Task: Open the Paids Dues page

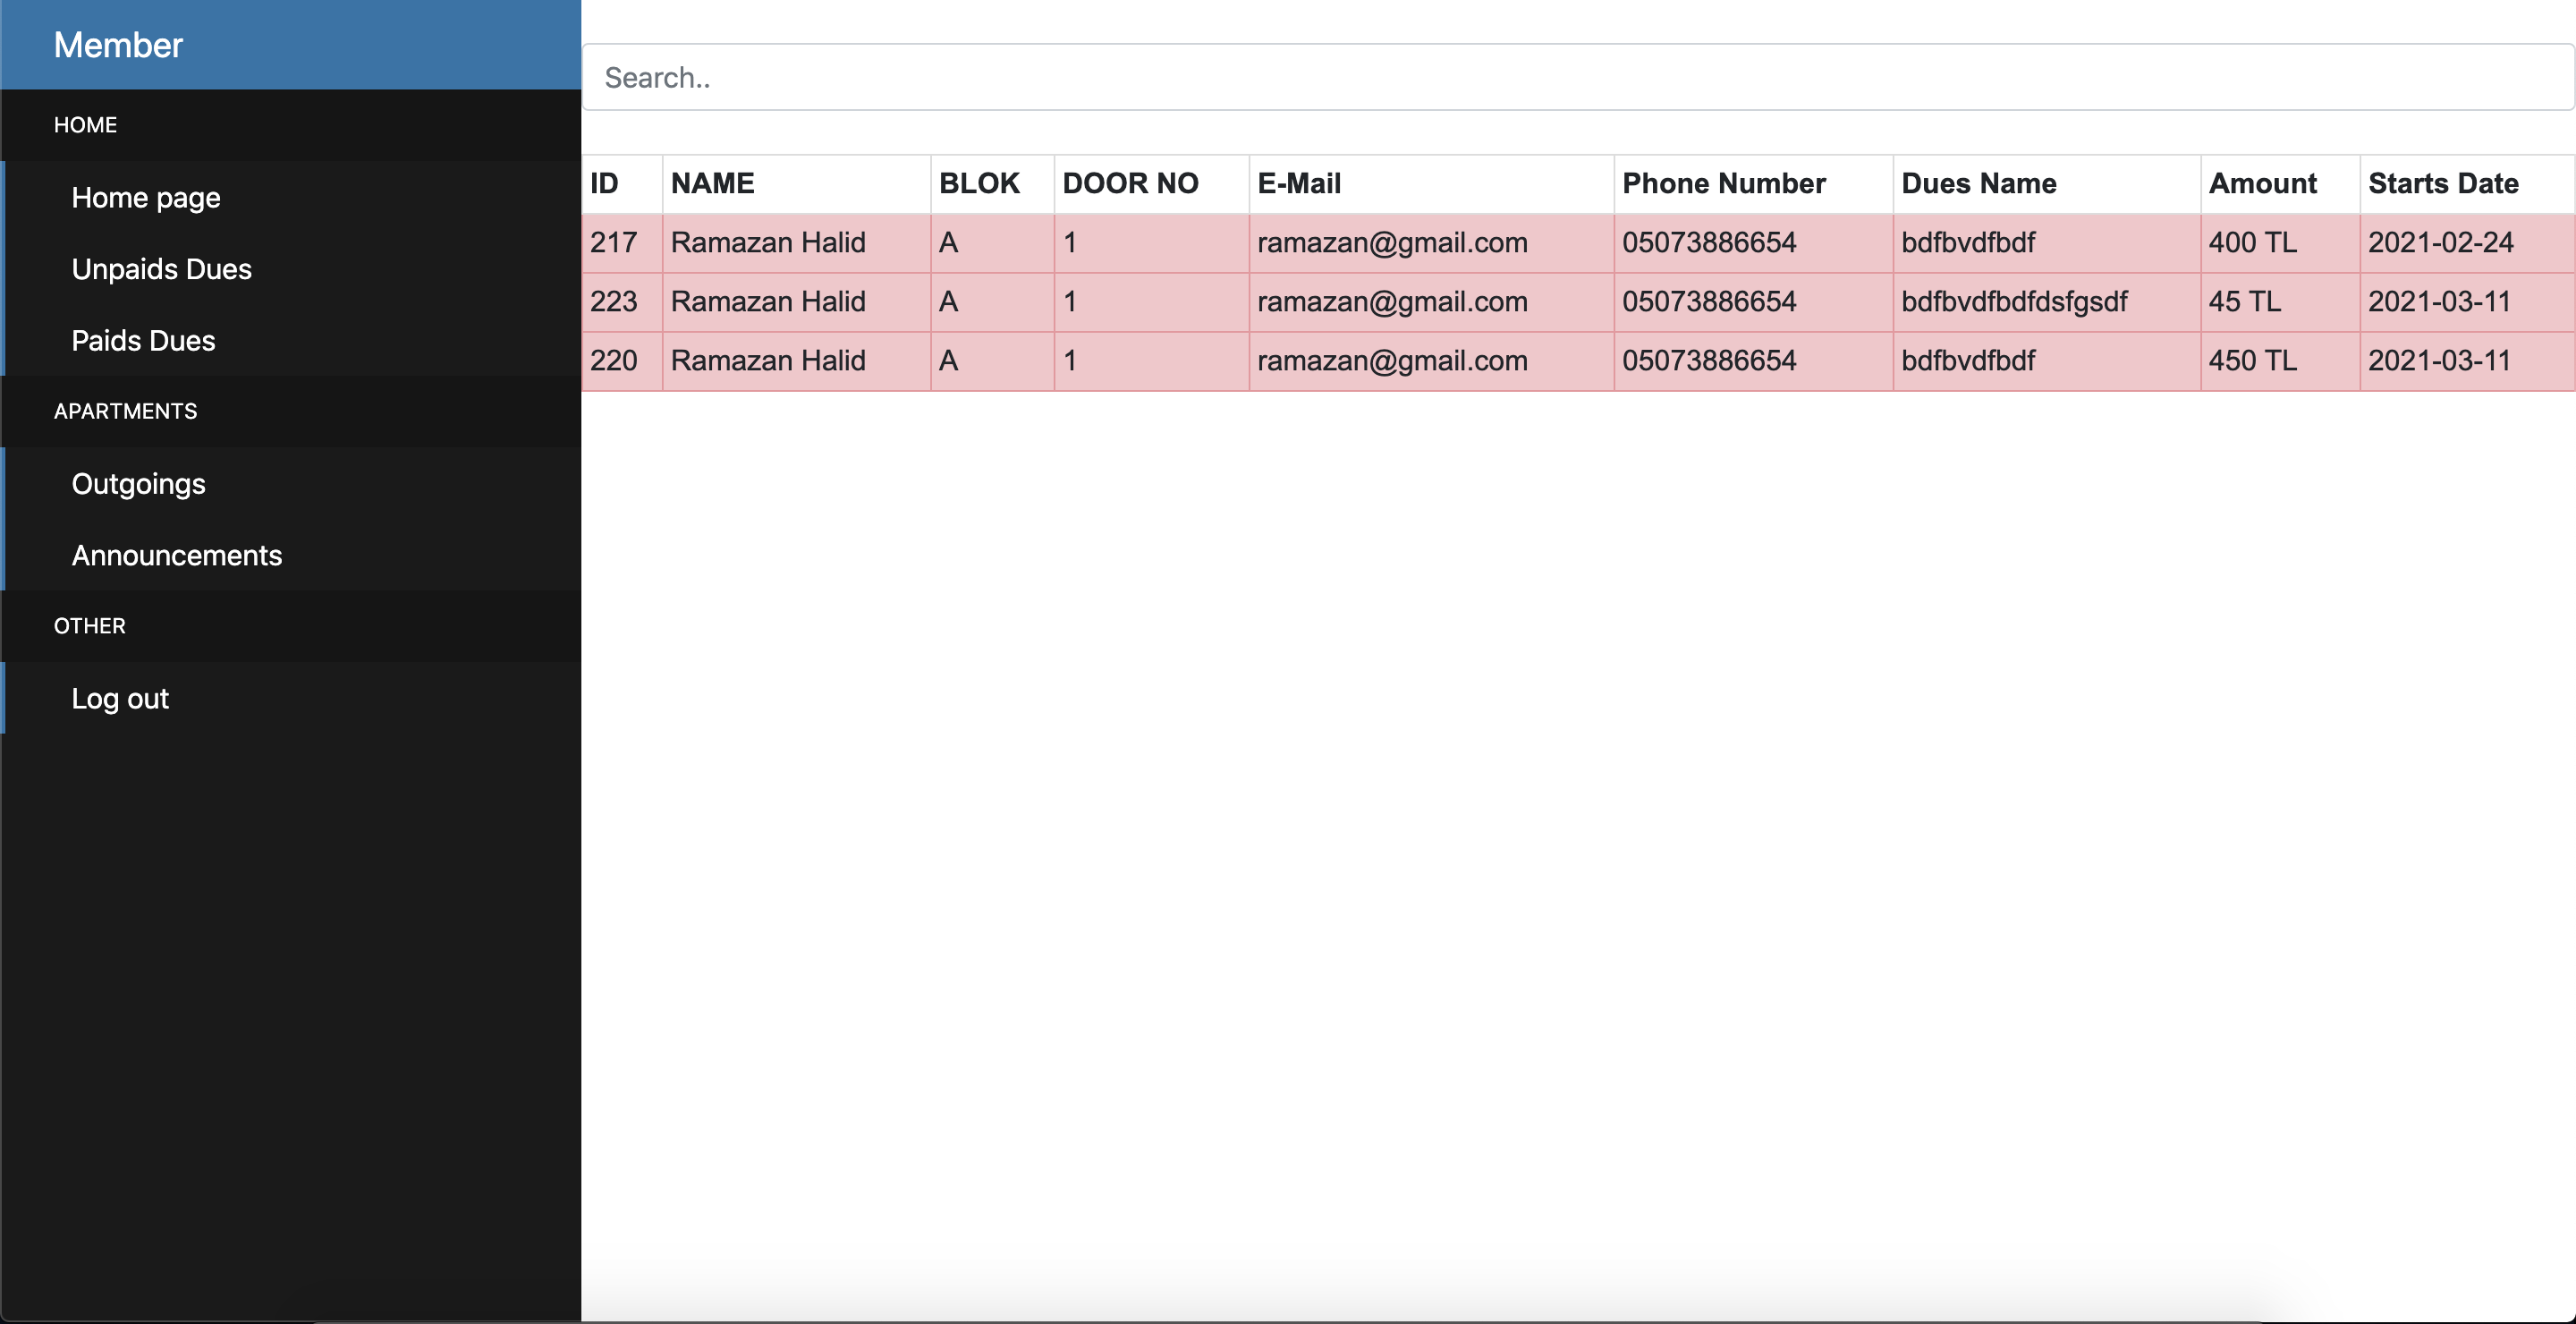Action: point(143,341)
